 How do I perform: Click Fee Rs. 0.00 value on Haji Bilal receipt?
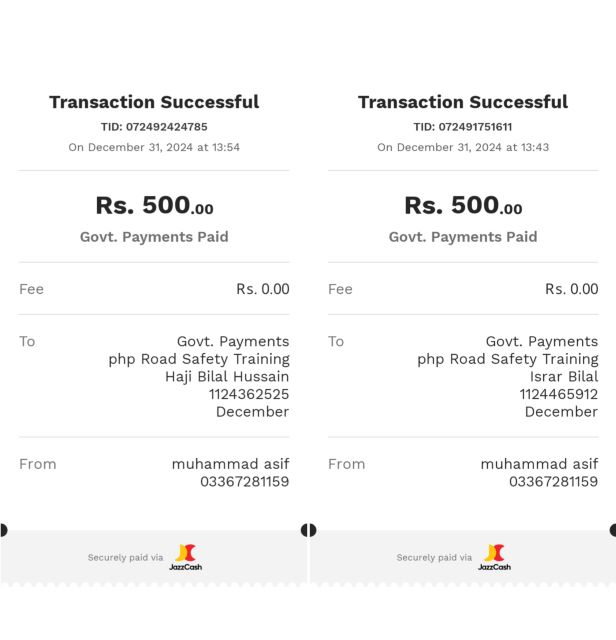(x=263, y=289)
